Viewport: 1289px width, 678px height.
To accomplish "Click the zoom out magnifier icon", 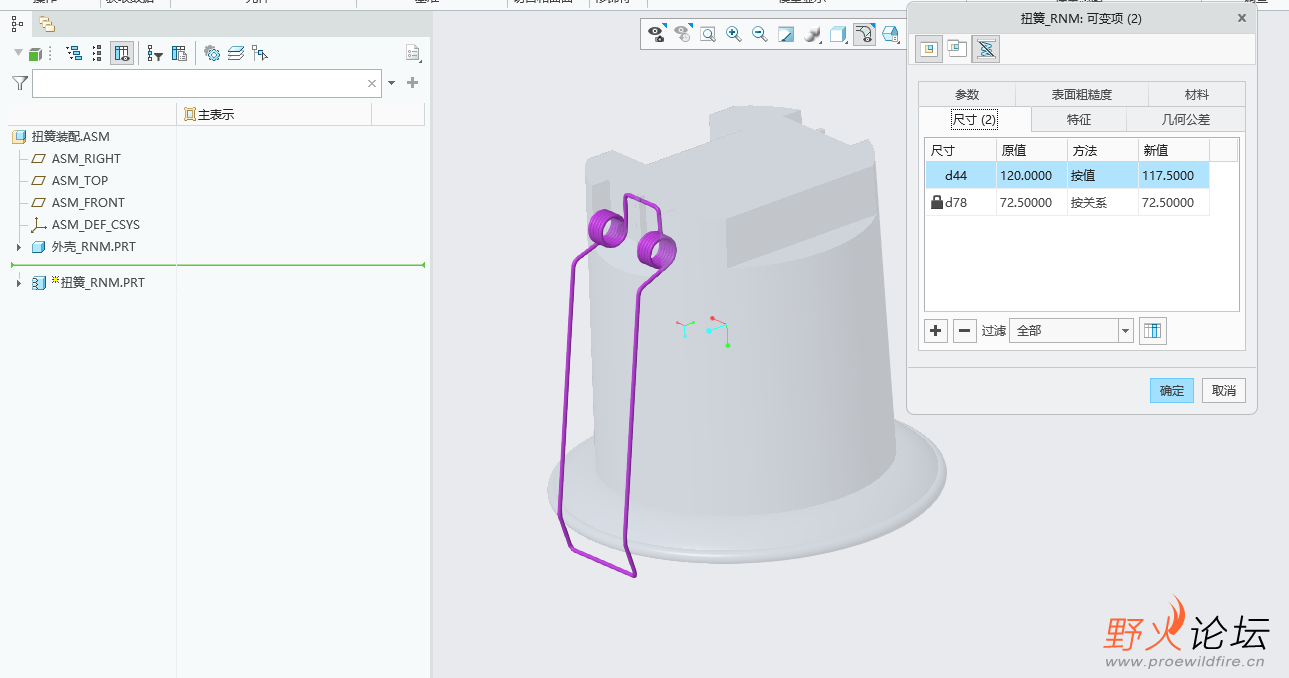I will click(759, 34).
